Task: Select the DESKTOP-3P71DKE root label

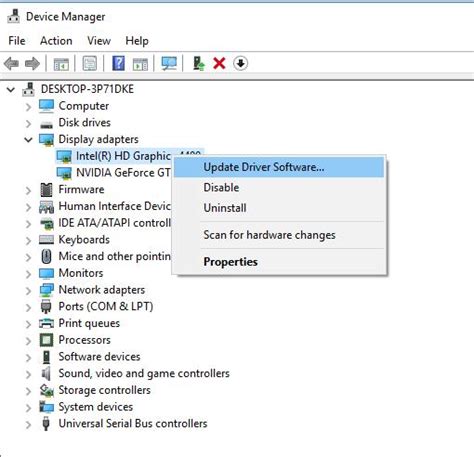Action: (x=87, y=89)
